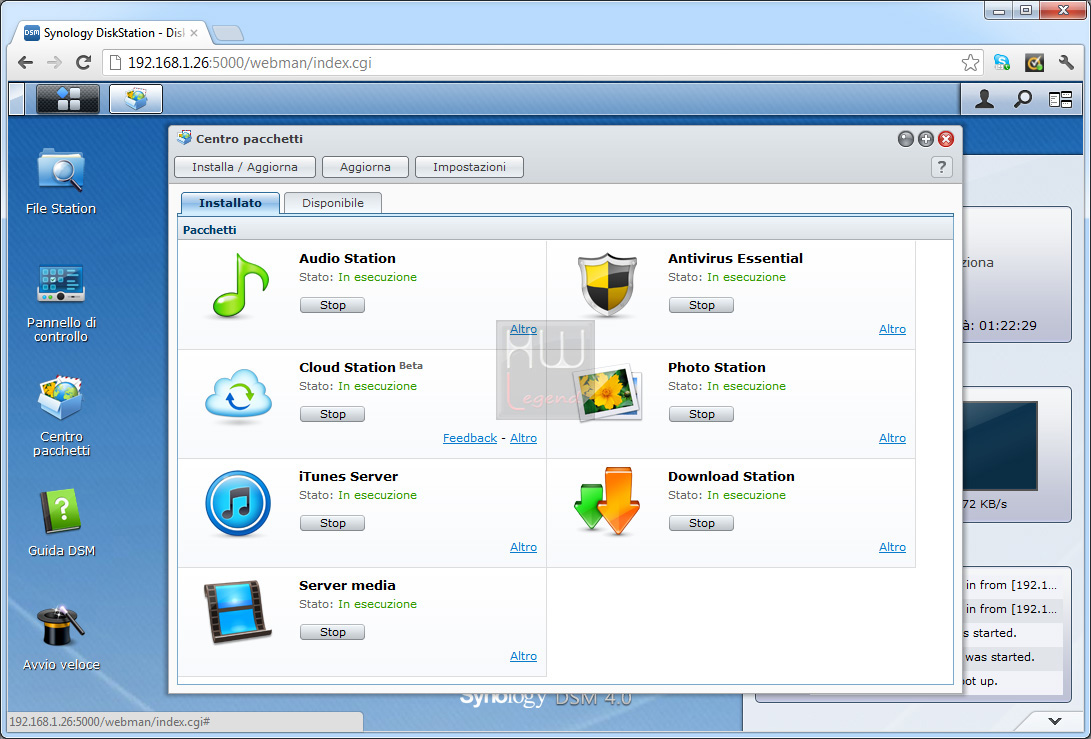Open the browser wrench settings menu
Screen dimensions: 1091x739
(x=1066, y=63)
